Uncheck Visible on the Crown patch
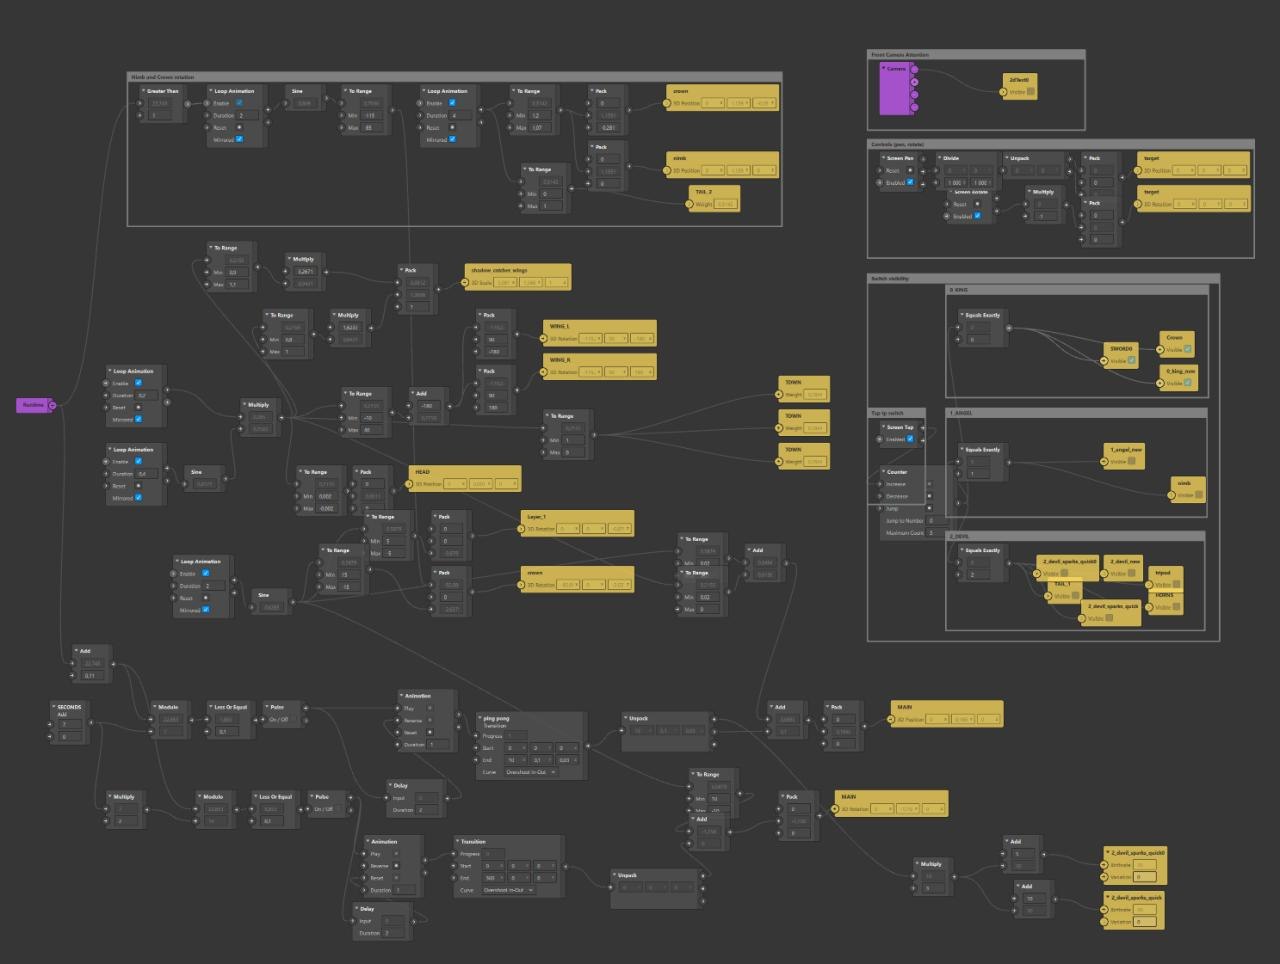 click(x=1188, y=349)
